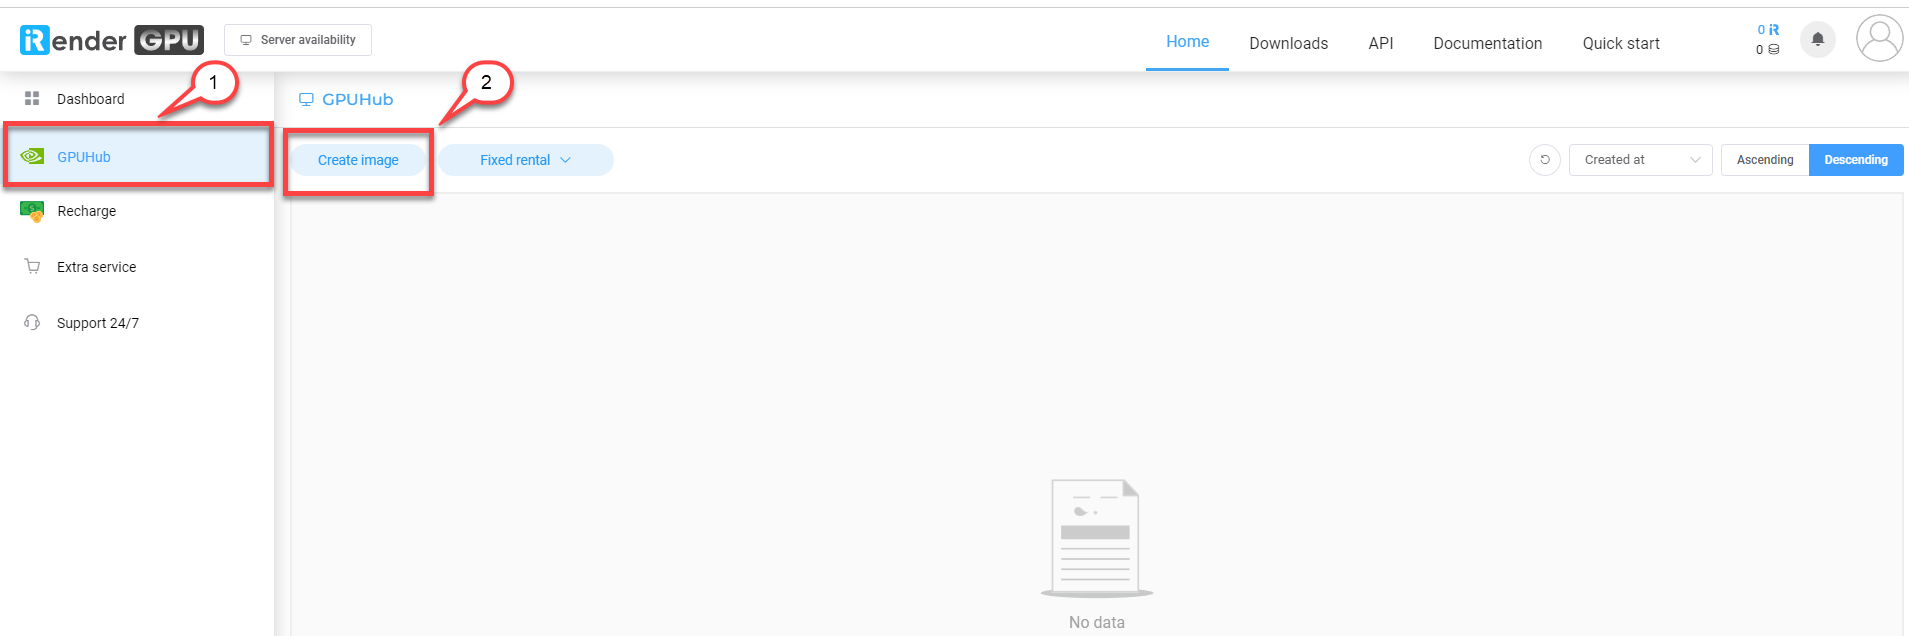The width and height of the screenshot is (1909, 636).
Task: Open the Quick start page
Action: [x=1620, y=43]
